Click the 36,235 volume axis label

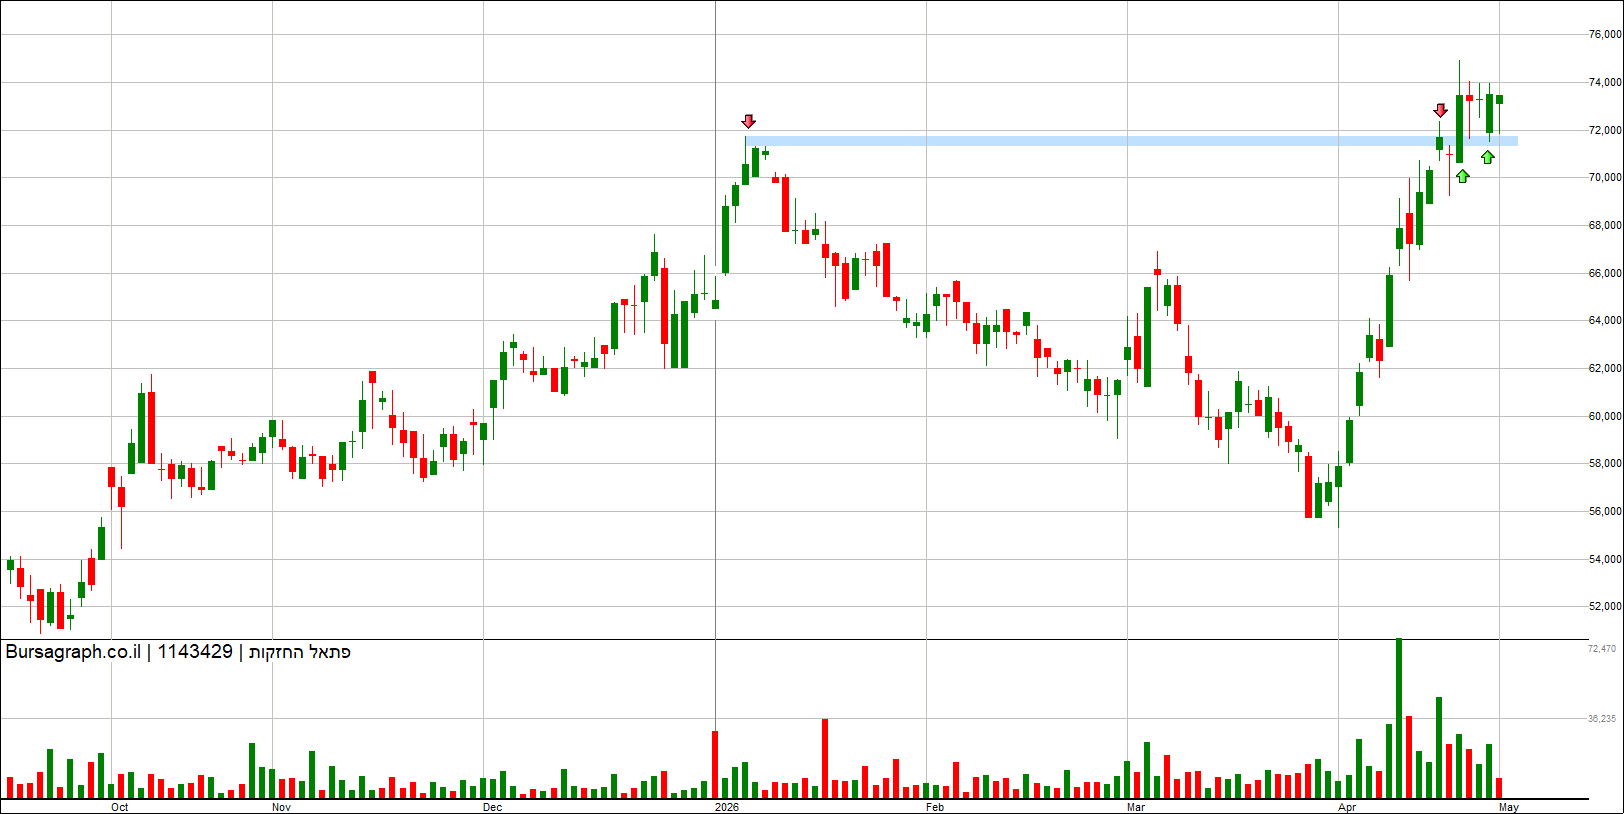pyautogui.click(x=1602, y=718)
